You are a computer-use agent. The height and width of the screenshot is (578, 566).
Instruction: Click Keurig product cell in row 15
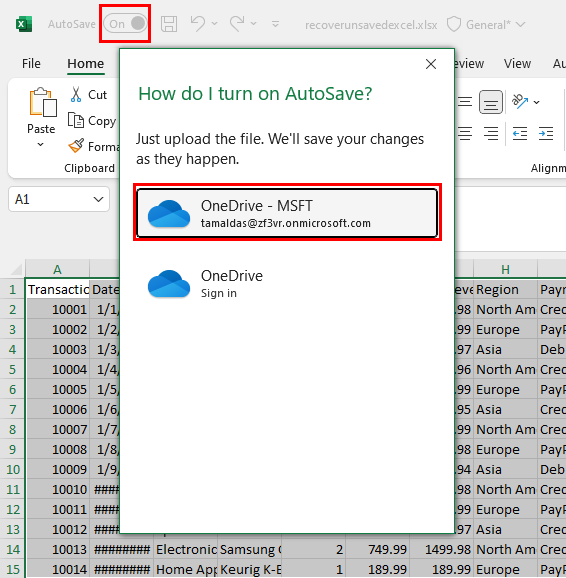tap(250, 569)
